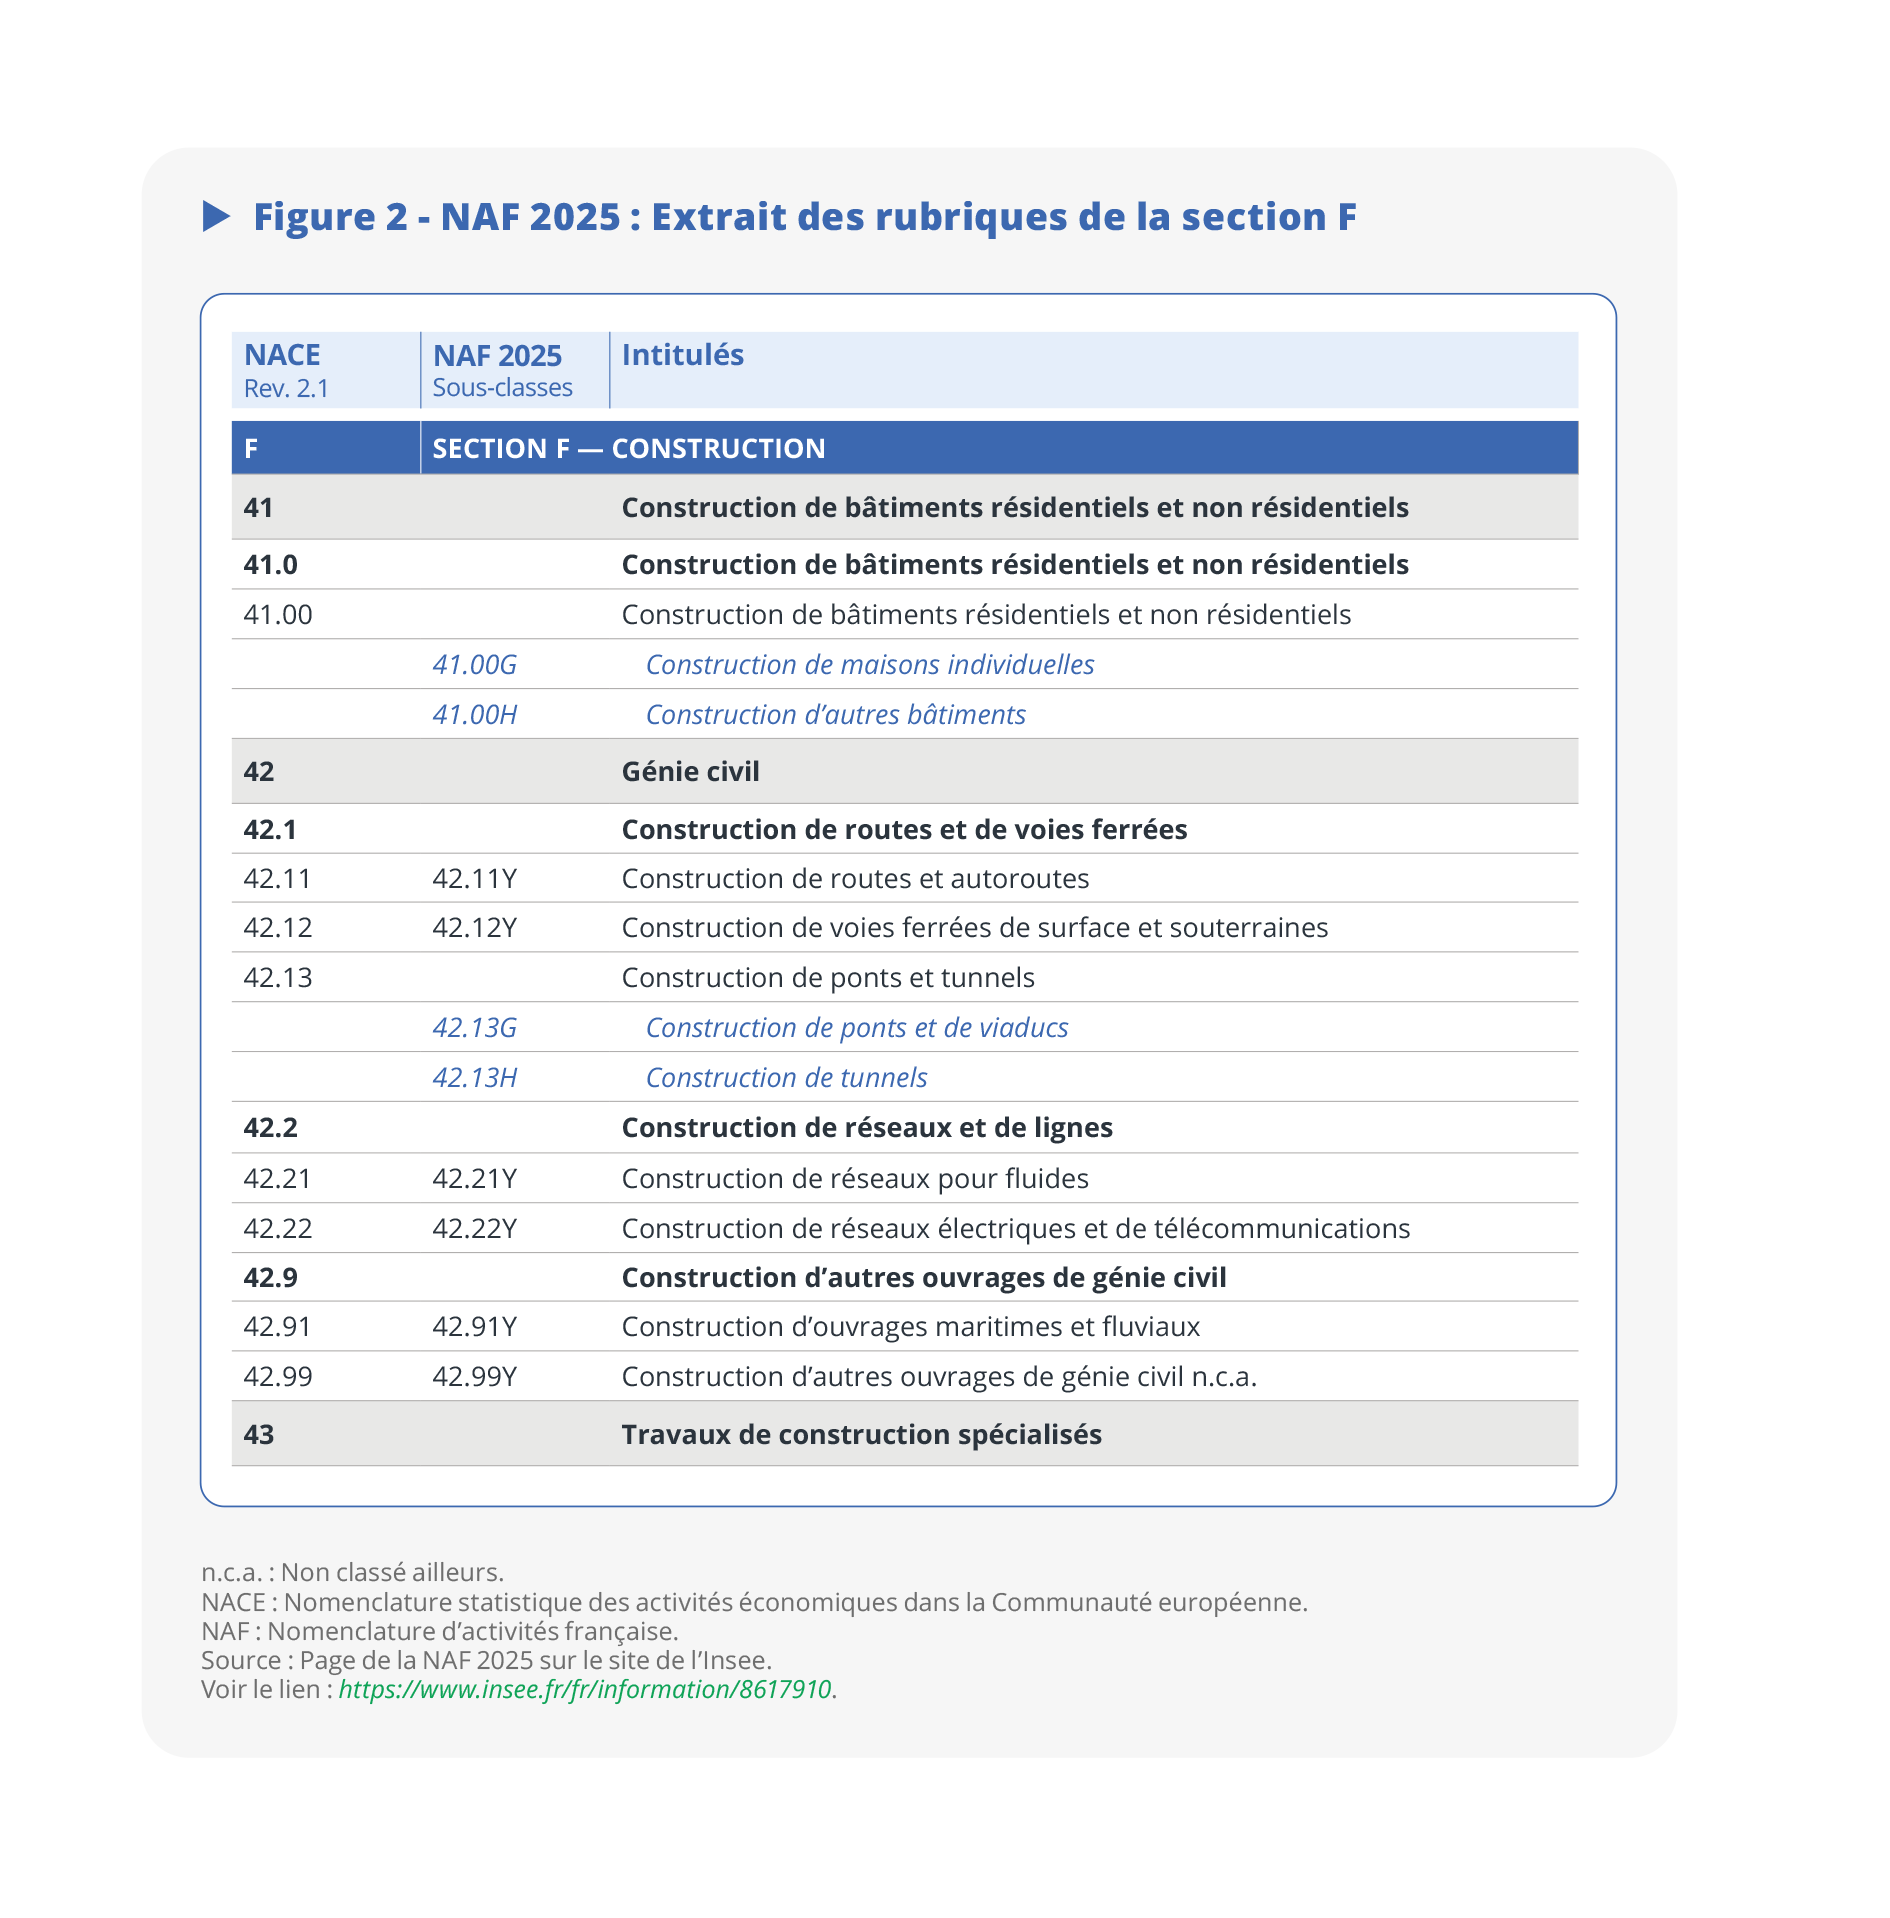Click NACE code '42.11'
This screenshot has width=1890, height=1918.
[x=277, y=878]
